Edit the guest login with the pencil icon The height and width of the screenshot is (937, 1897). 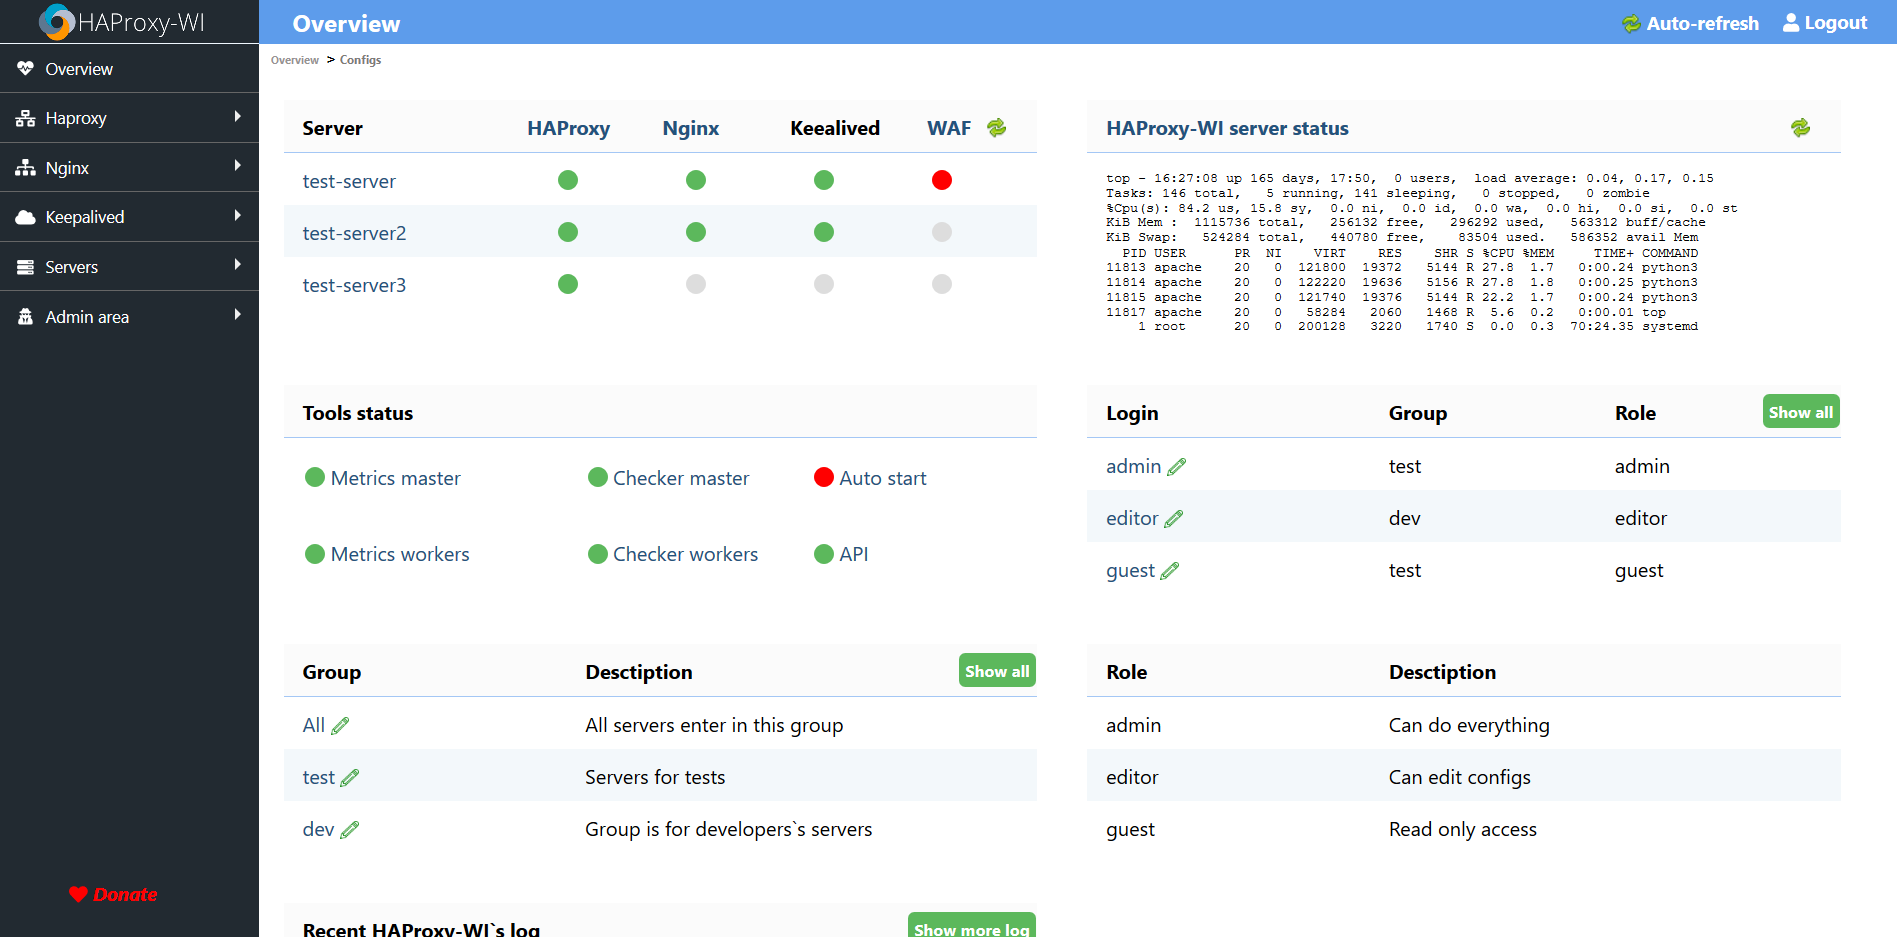1170,570
